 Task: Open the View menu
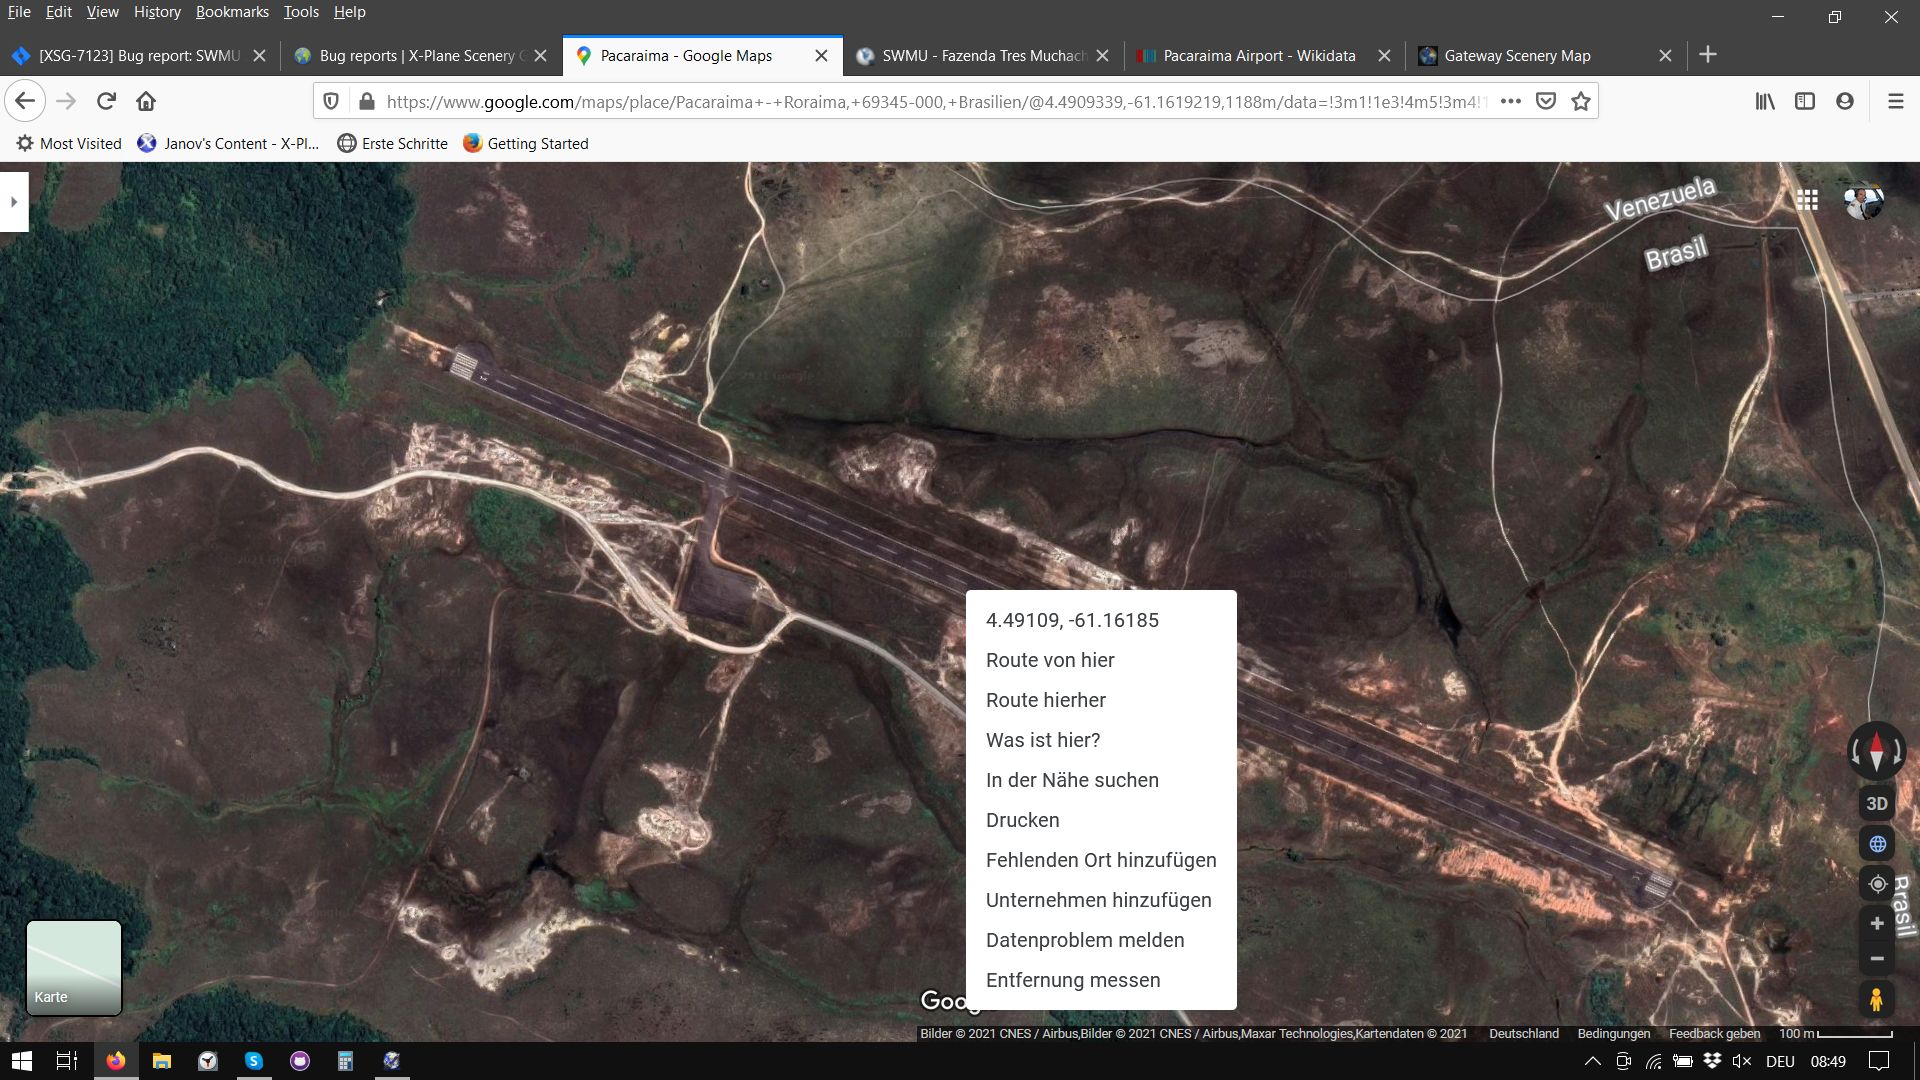[102, 12]
